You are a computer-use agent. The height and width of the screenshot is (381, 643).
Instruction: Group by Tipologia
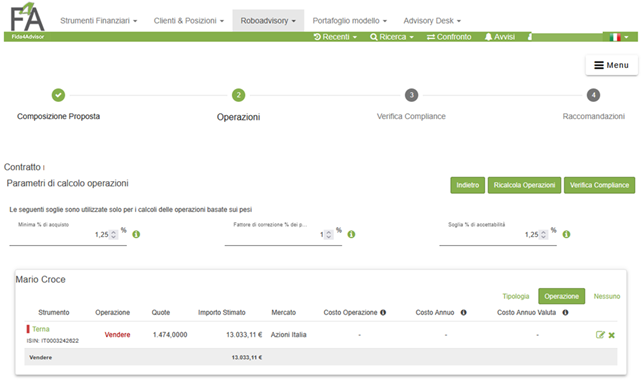[x=516, y=297]
